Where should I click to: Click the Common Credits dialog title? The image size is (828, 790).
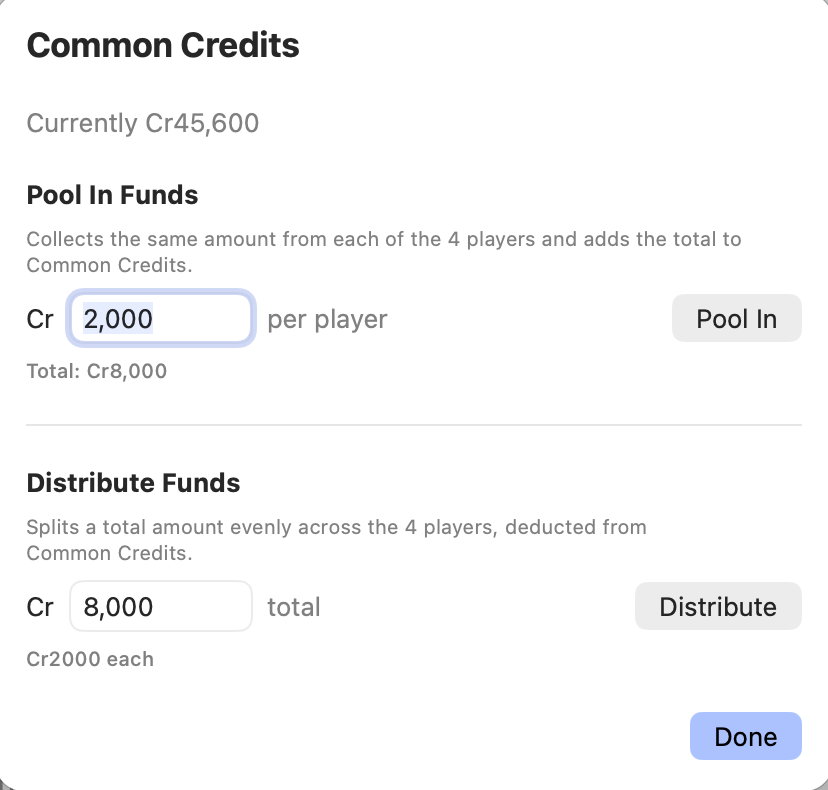(163, 45)
